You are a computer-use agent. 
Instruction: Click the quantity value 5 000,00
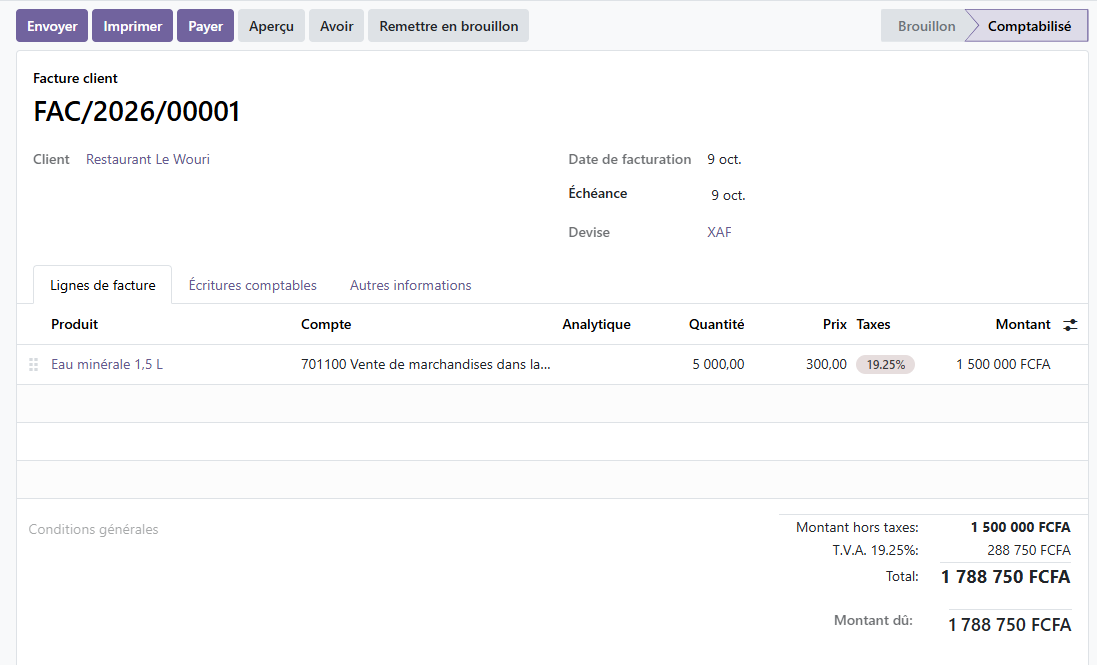click(x=718, y=364)
